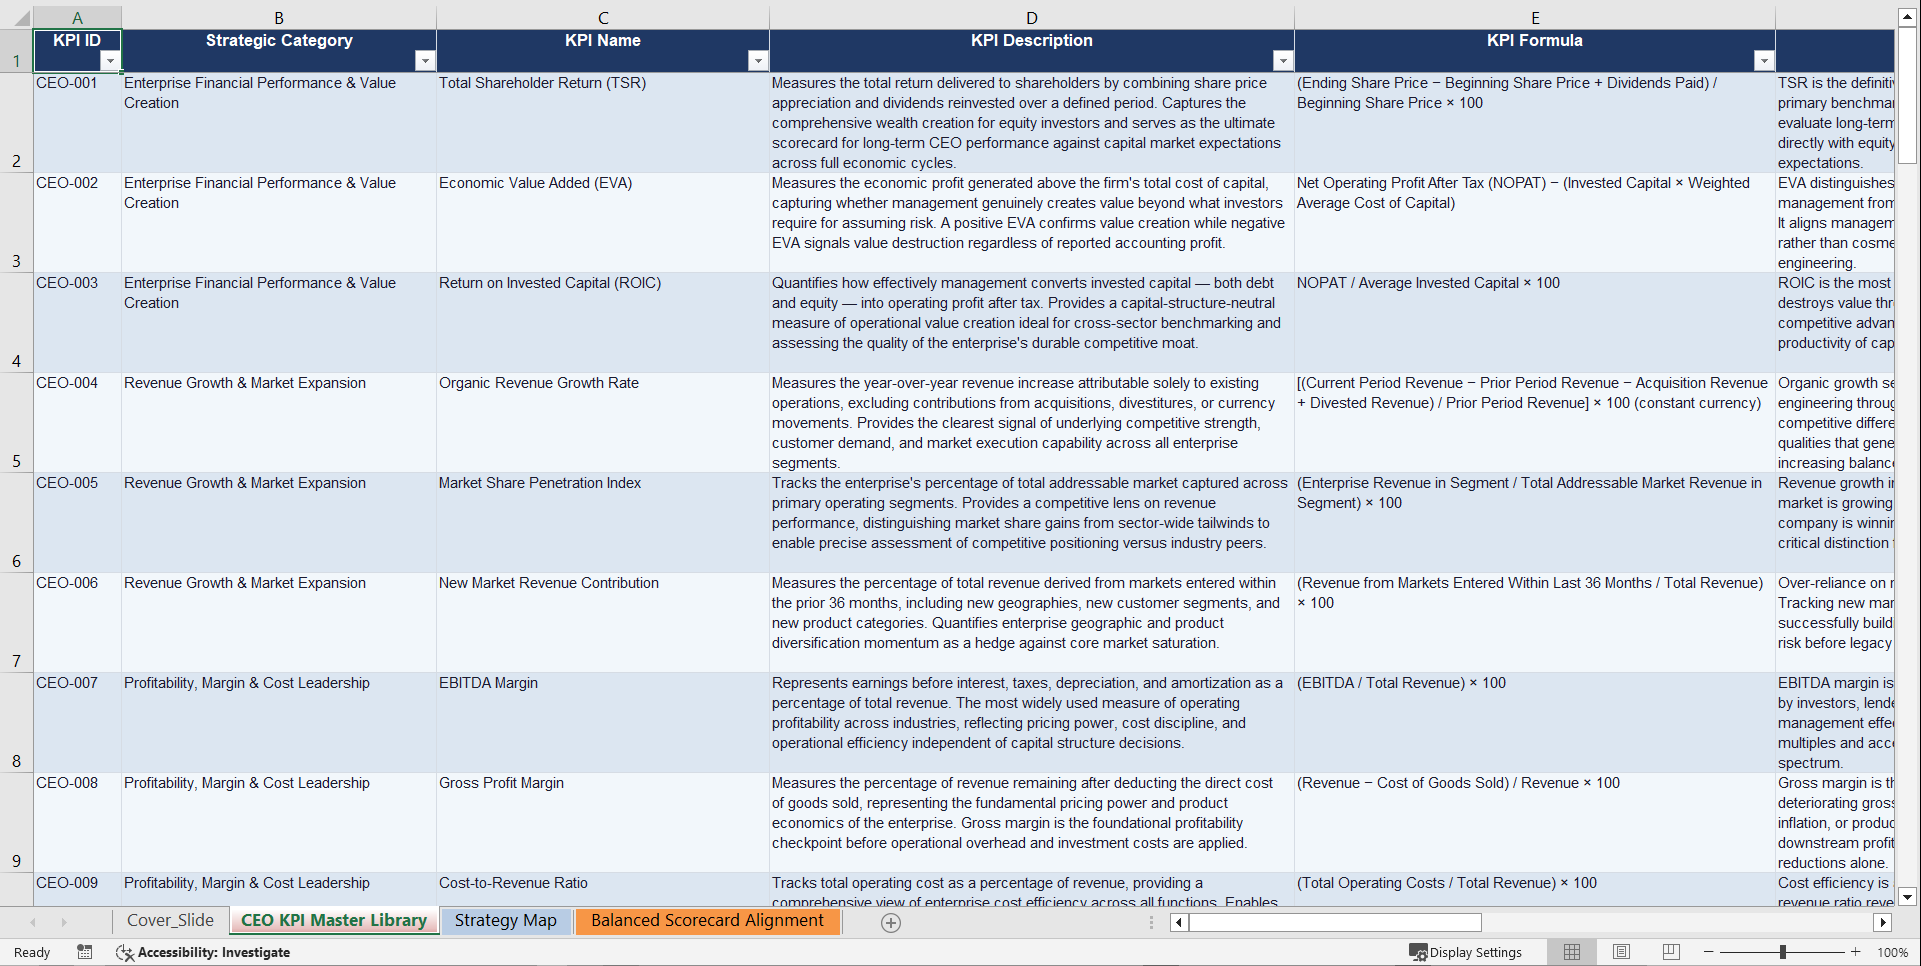
Task: Click vertical scrollbar up arrow
Action: tap(1907, 17)
